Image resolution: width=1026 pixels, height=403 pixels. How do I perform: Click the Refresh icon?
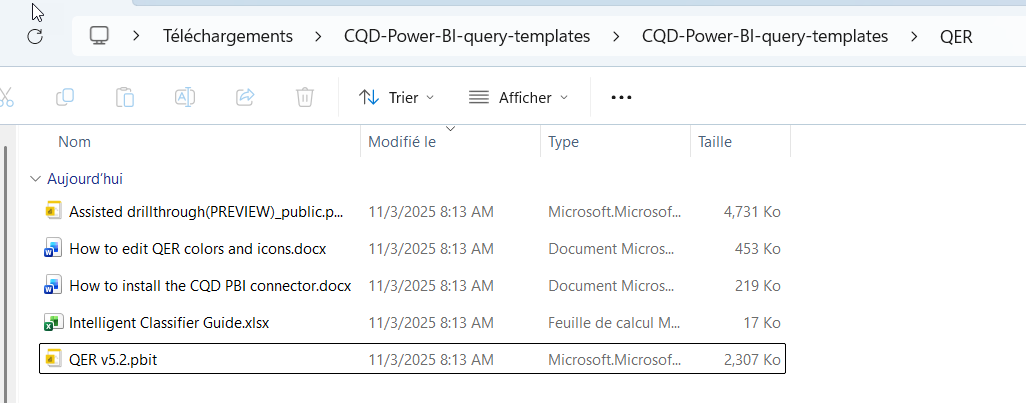pos(35,36)
